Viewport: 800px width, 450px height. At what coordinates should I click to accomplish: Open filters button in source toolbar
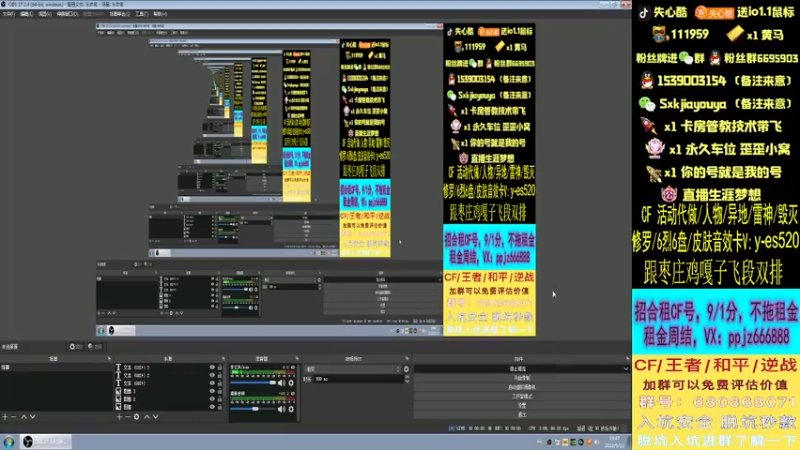point(95,347)
